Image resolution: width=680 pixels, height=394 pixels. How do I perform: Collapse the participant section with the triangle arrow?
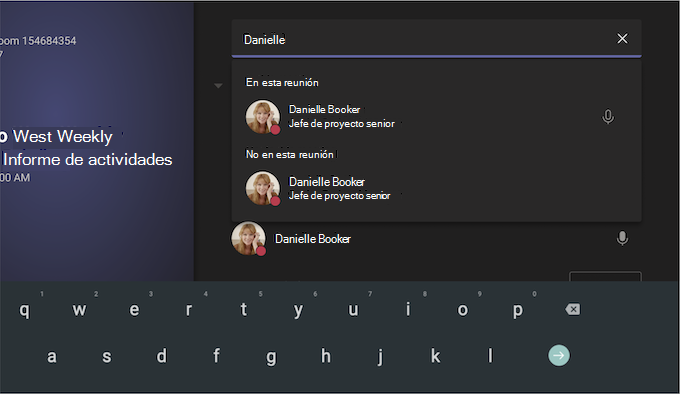[x=218, y=86]
